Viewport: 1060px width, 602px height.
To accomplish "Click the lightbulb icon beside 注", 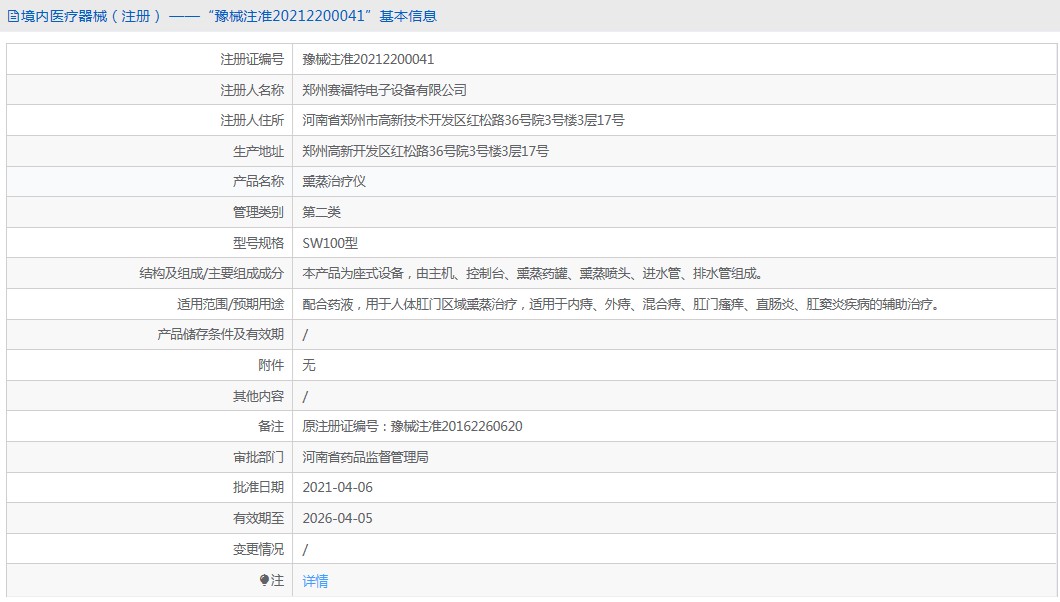I will click(x=264, y=580).
